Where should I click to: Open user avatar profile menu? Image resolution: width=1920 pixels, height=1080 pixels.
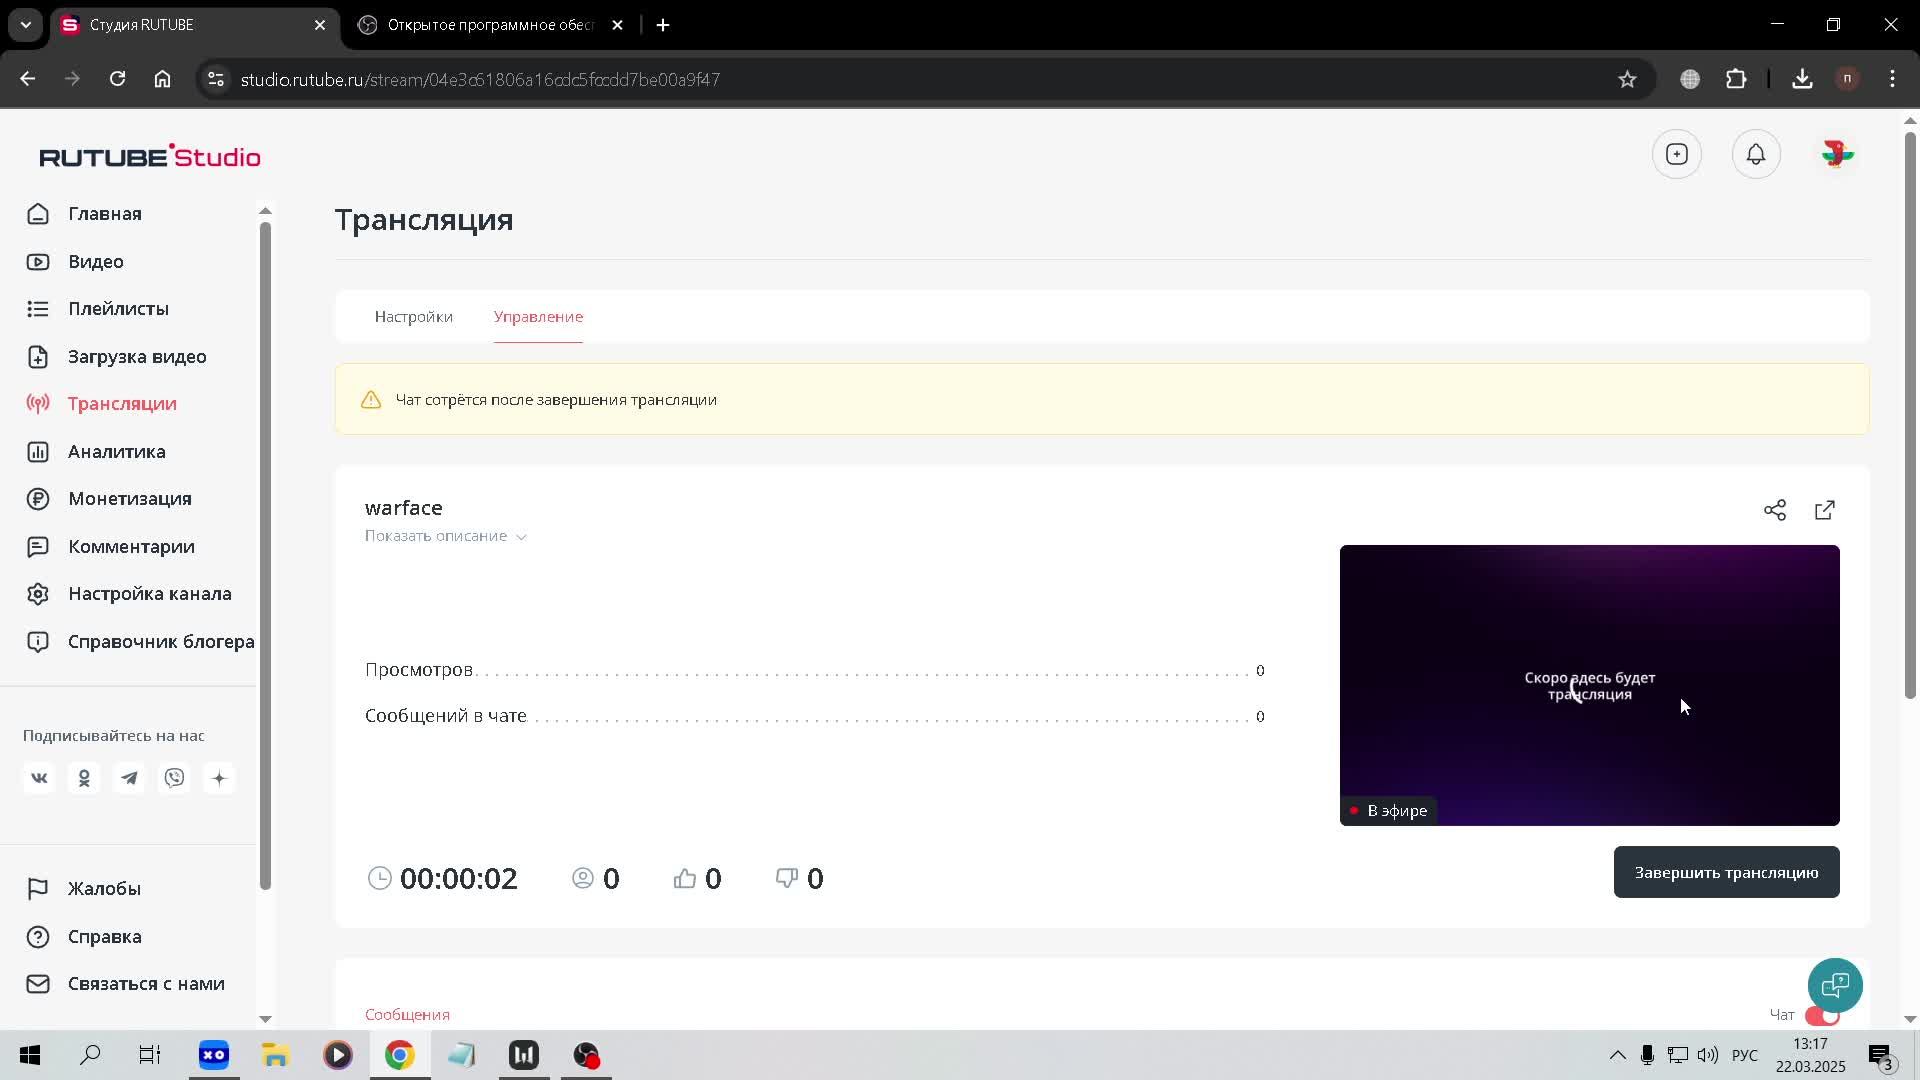click(1837, 154)
